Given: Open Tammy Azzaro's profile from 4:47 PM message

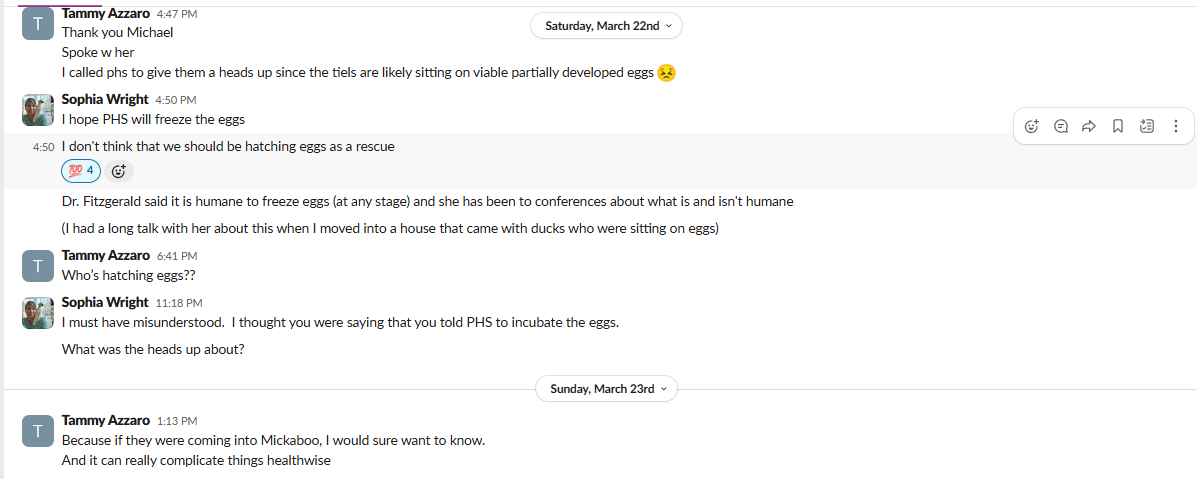Looking at the screenshot, I should (107, 14).
